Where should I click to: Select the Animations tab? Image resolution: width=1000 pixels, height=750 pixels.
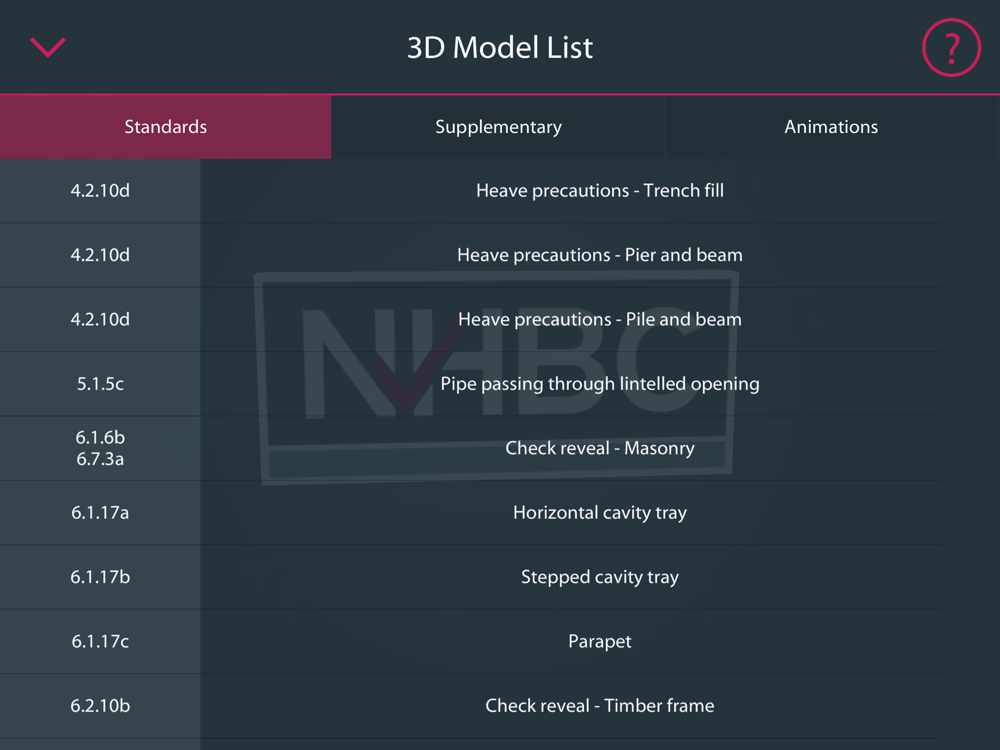click(x=831, y=127)
